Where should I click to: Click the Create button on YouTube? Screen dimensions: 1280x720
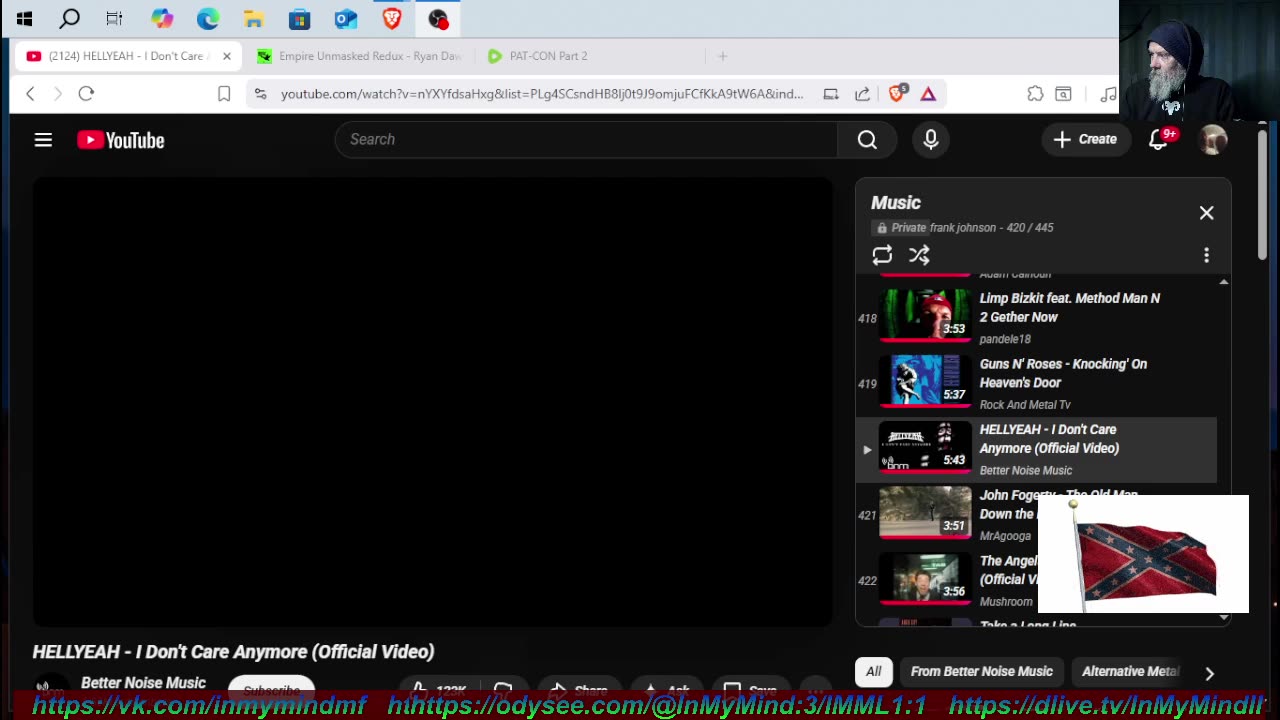[1085, 140]
